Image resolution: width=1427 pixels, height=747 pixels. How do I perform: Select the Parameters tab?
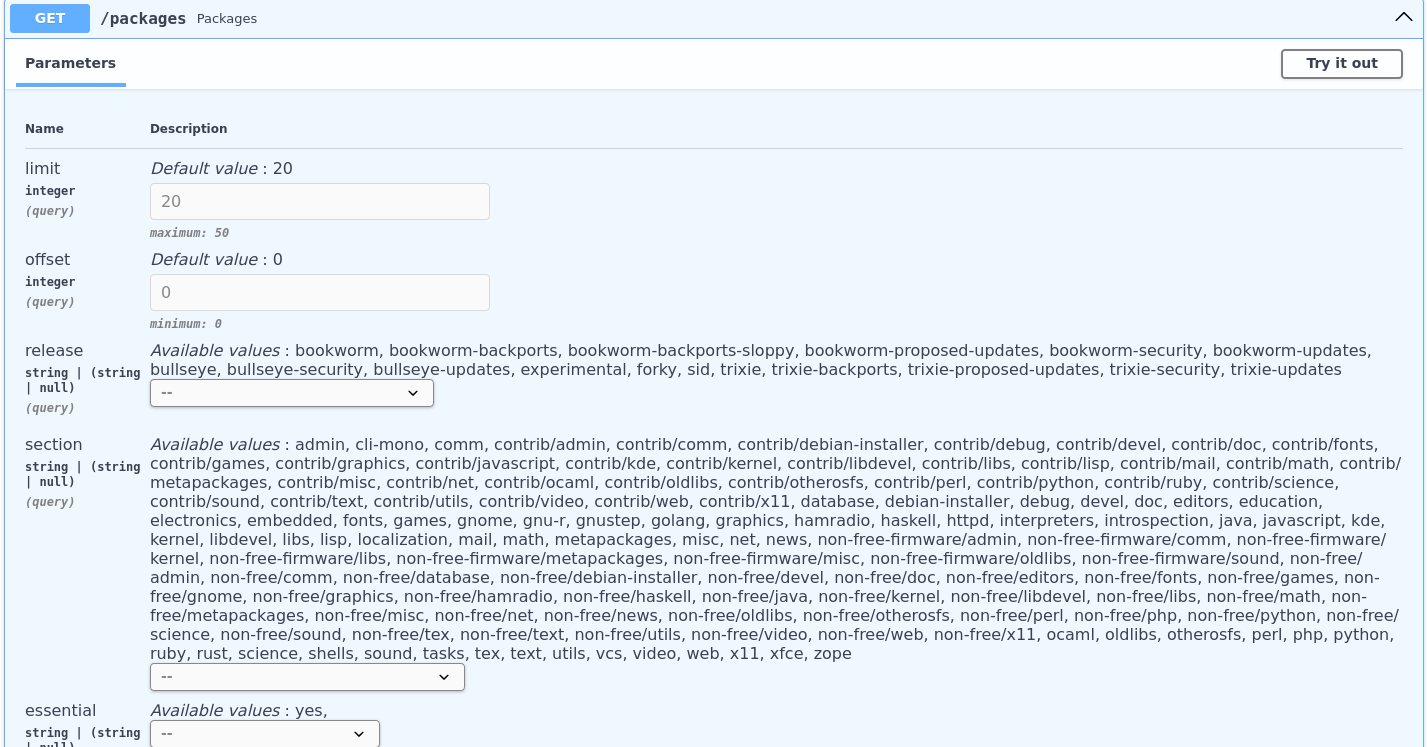point(70,62)
